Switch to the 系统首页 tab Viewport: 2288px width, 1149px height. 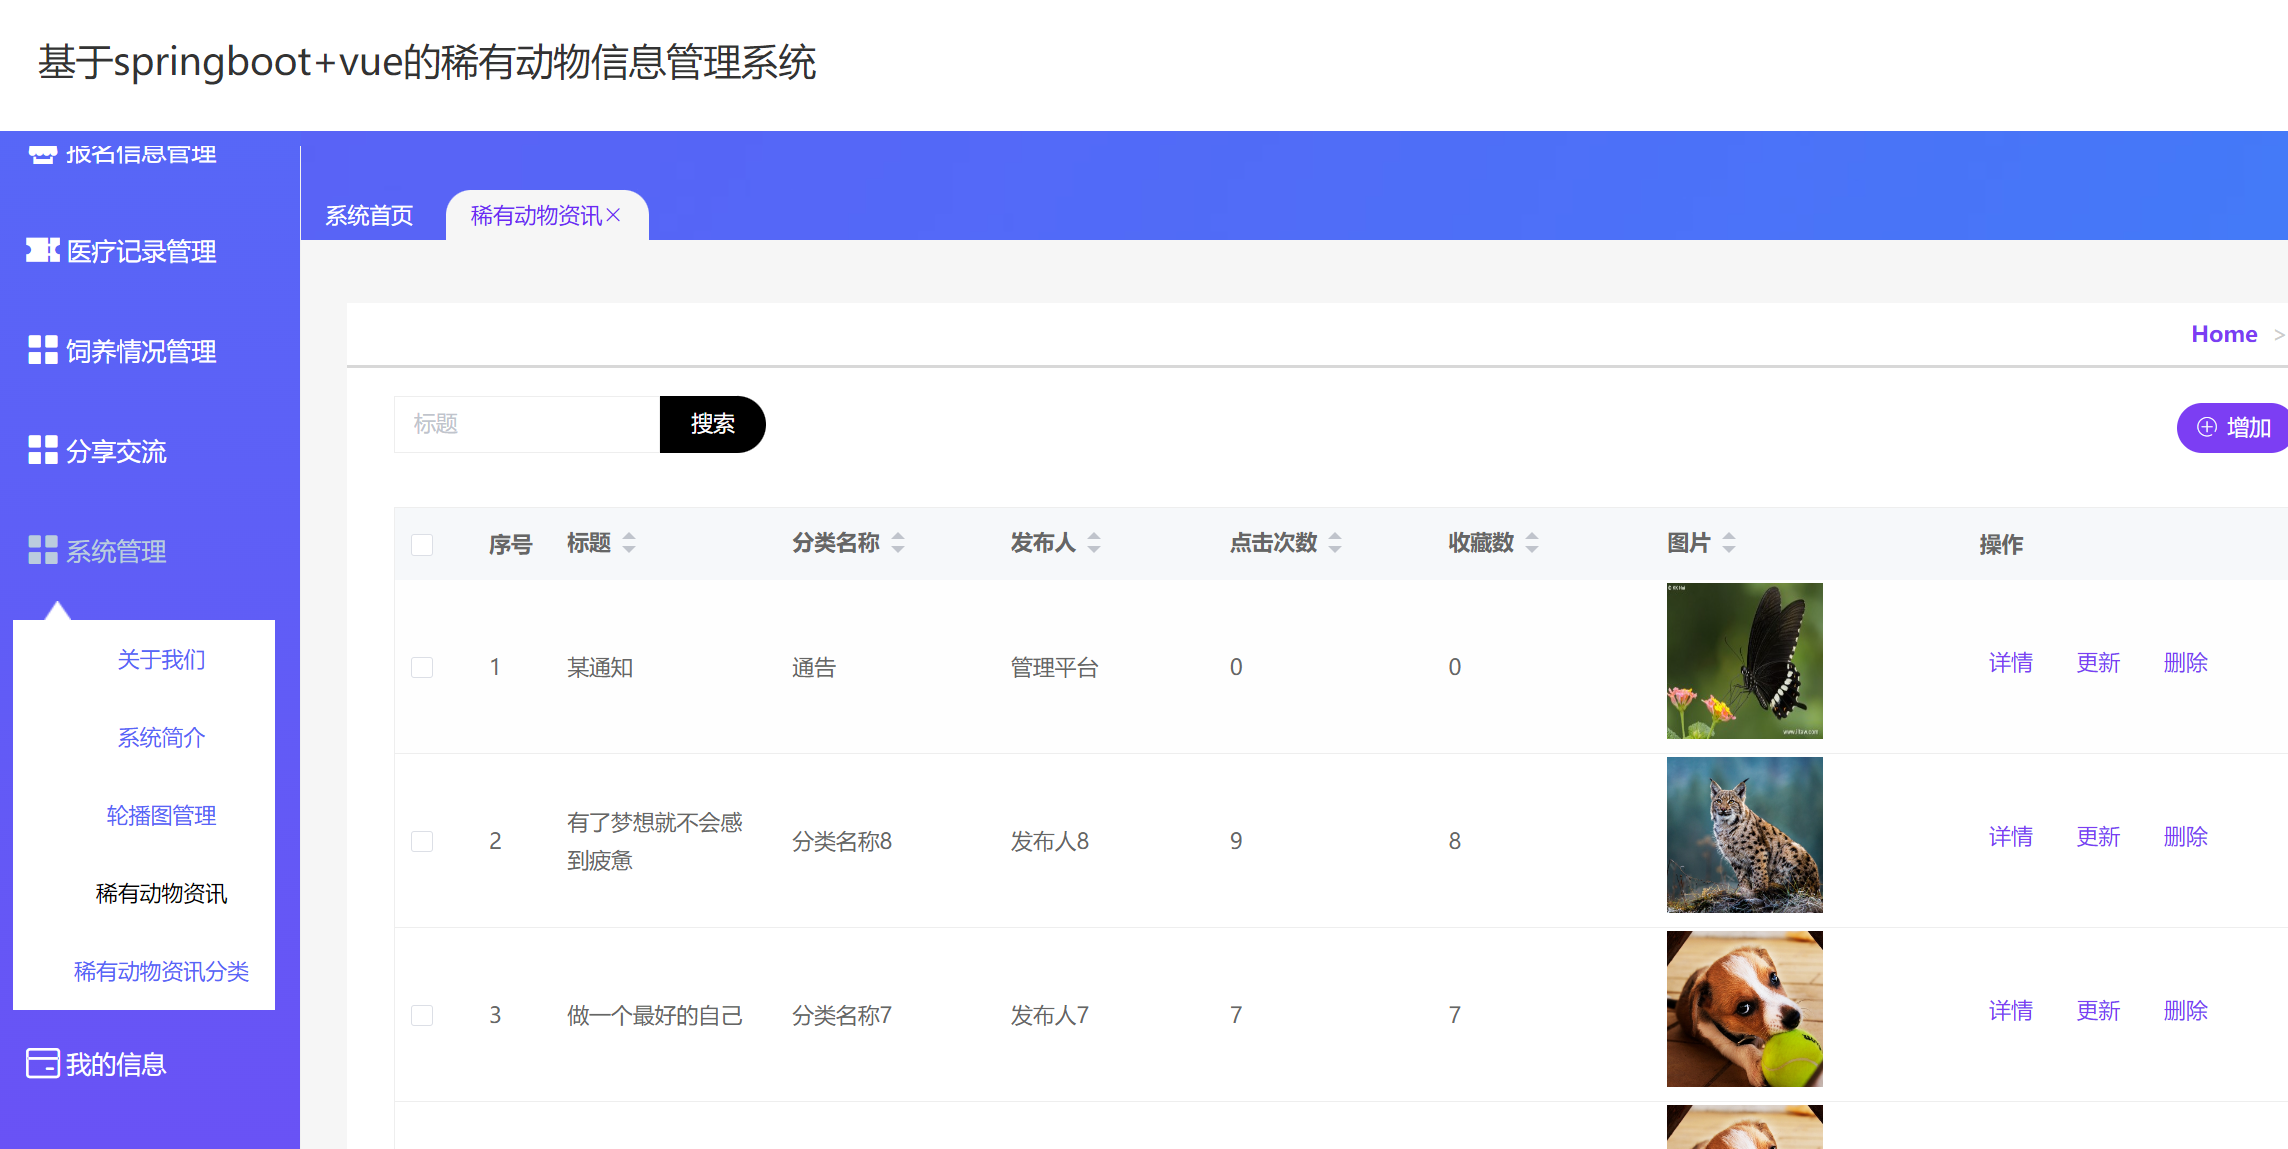pos(369,214)
